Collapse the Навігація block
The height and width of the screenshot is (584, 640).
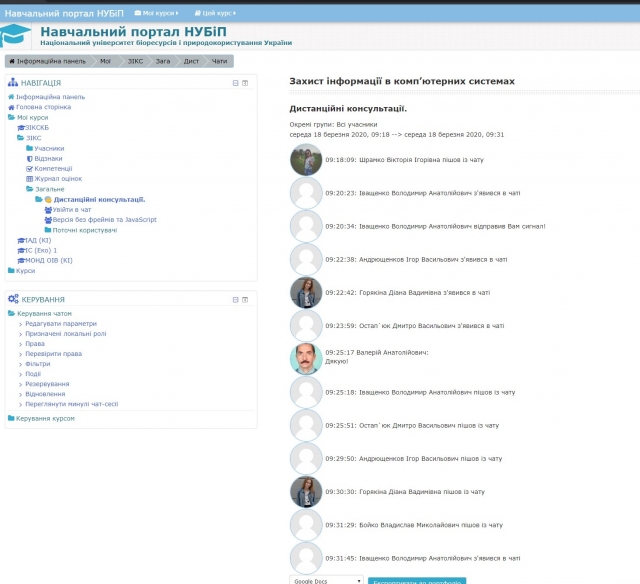coord(236,83)
